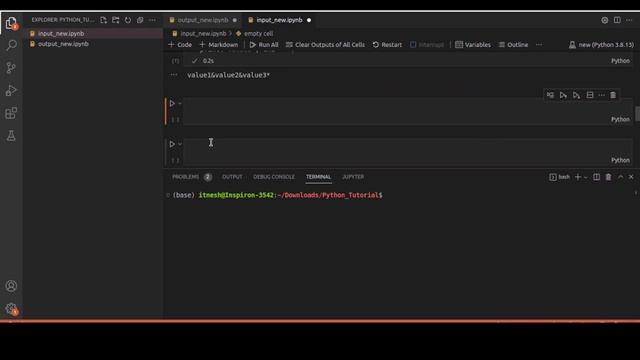Open the Output panel tab
Screen dimensions: 640x360
[x=232, y=177]
